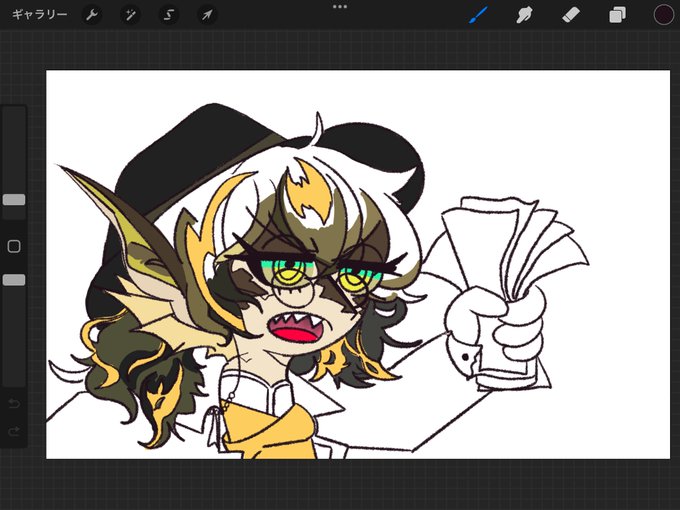The image size is (680, 510).
Task: Tap the redo arrow in sidebar
Action: [14, 431]
